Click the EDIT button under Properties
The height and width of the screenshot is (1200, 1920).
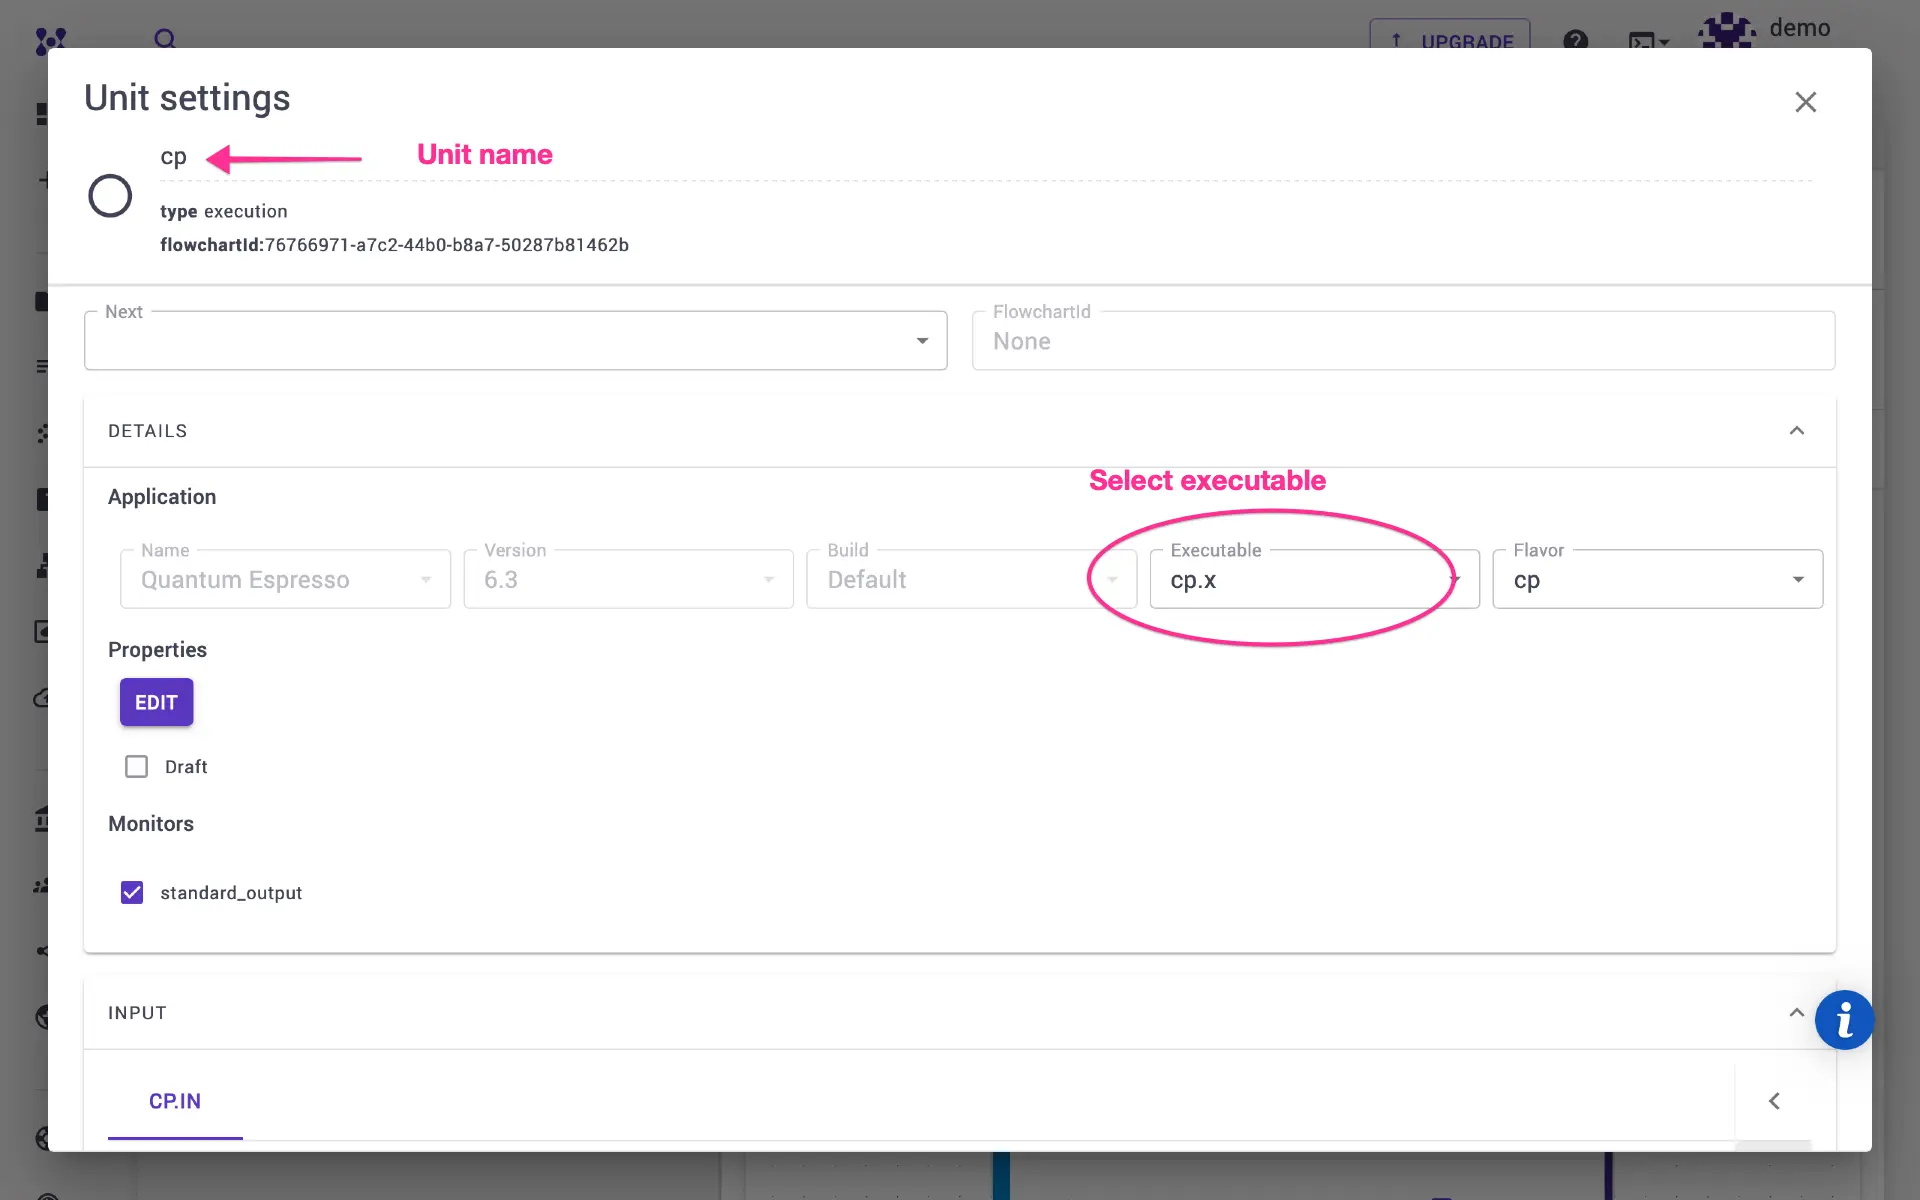pos(156,702)
